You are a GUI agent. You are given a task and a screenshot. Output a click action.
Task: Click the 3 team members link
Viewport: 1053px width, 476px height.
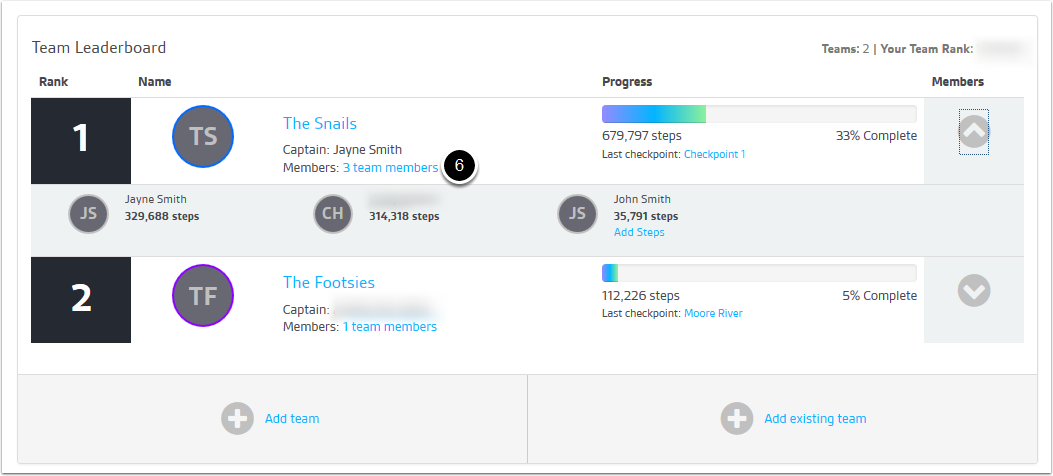(x=390, y=168)
